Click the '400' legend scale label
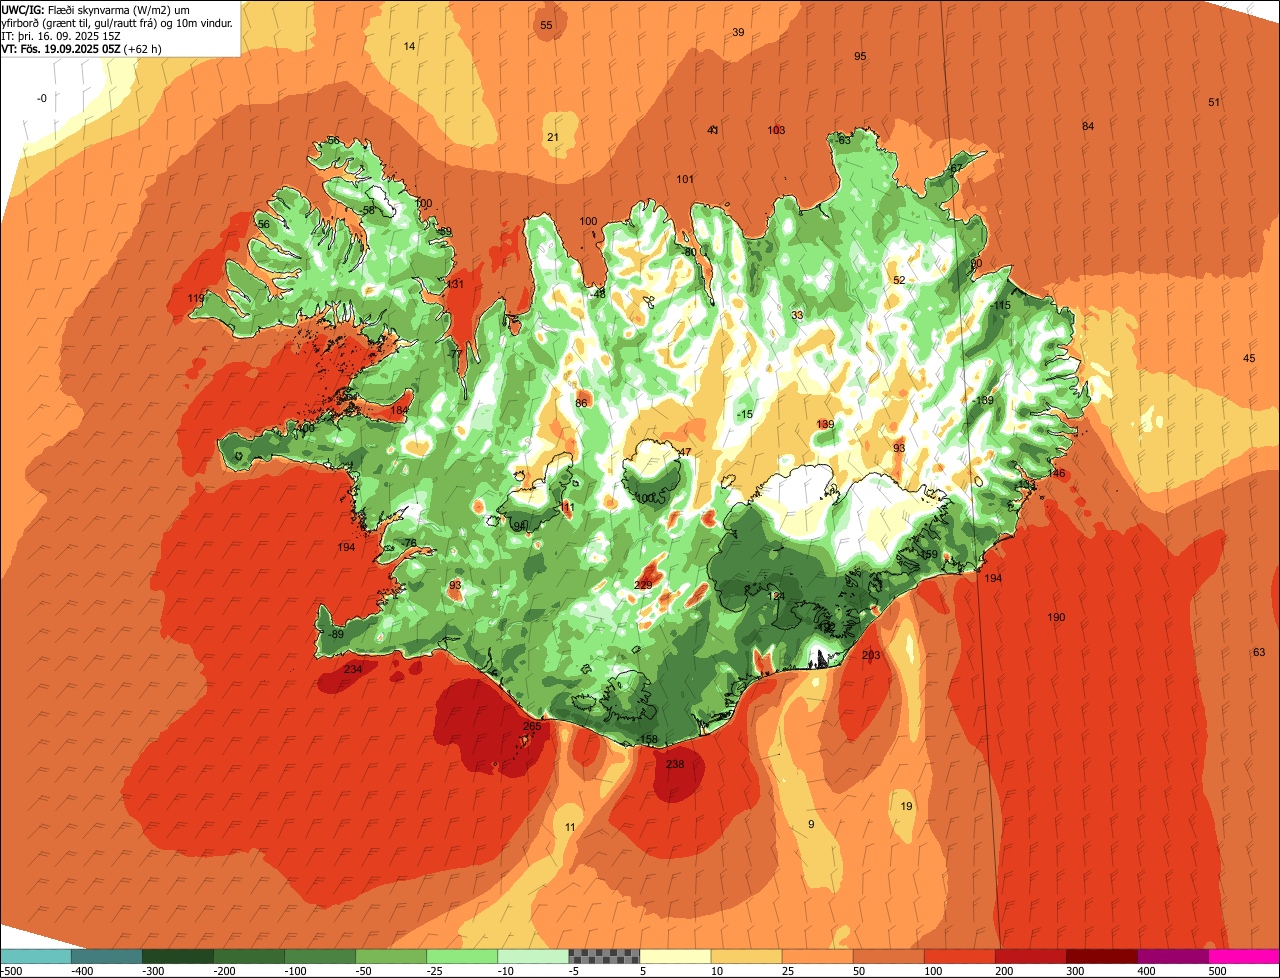The height and width of the screenshot is (978, 1280). [1146, 971]
